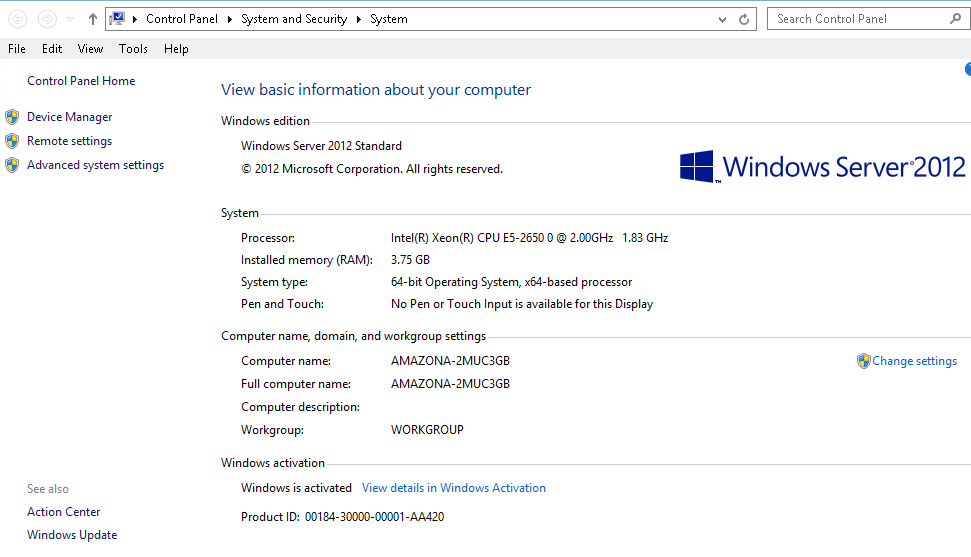Click shield icon beside Remote settings
Screen dimensions: 971x557
pyautogui.click(x=12, y=141)
